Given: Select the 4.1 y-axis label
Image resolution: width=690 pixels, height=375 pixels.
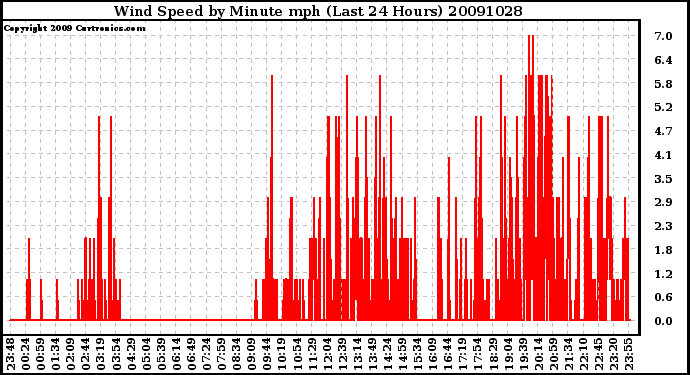Looking at the screenshot, I should (x=663, y=155).
